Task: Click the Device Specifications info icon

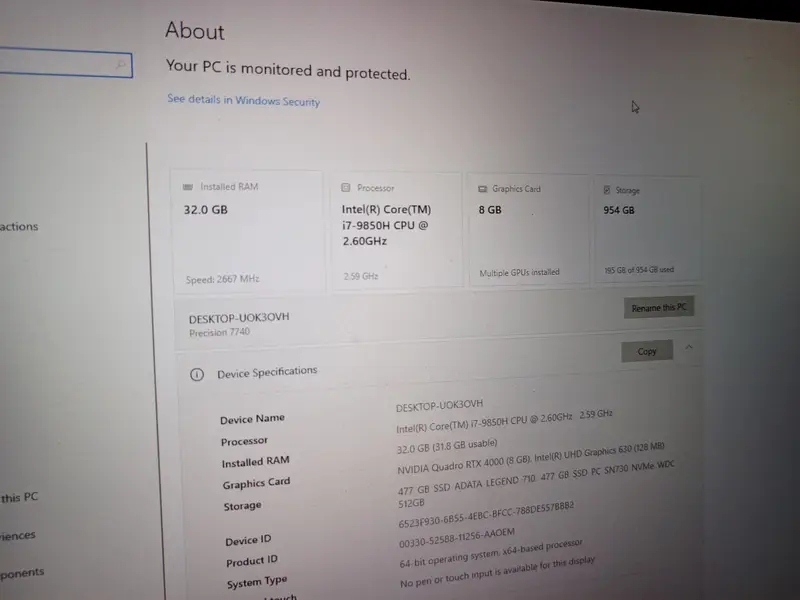Action: 197,375
